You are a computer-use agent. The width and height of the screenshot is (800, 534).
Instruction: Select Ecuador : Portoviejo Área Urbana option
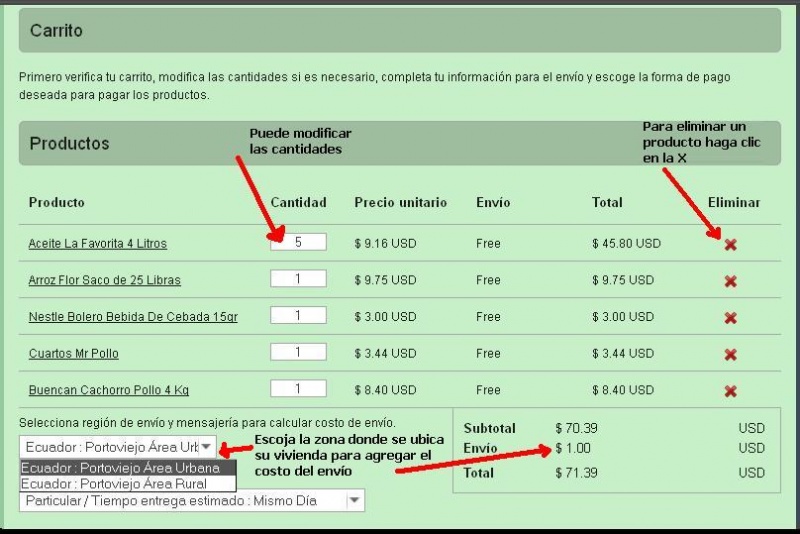point(127,468)
